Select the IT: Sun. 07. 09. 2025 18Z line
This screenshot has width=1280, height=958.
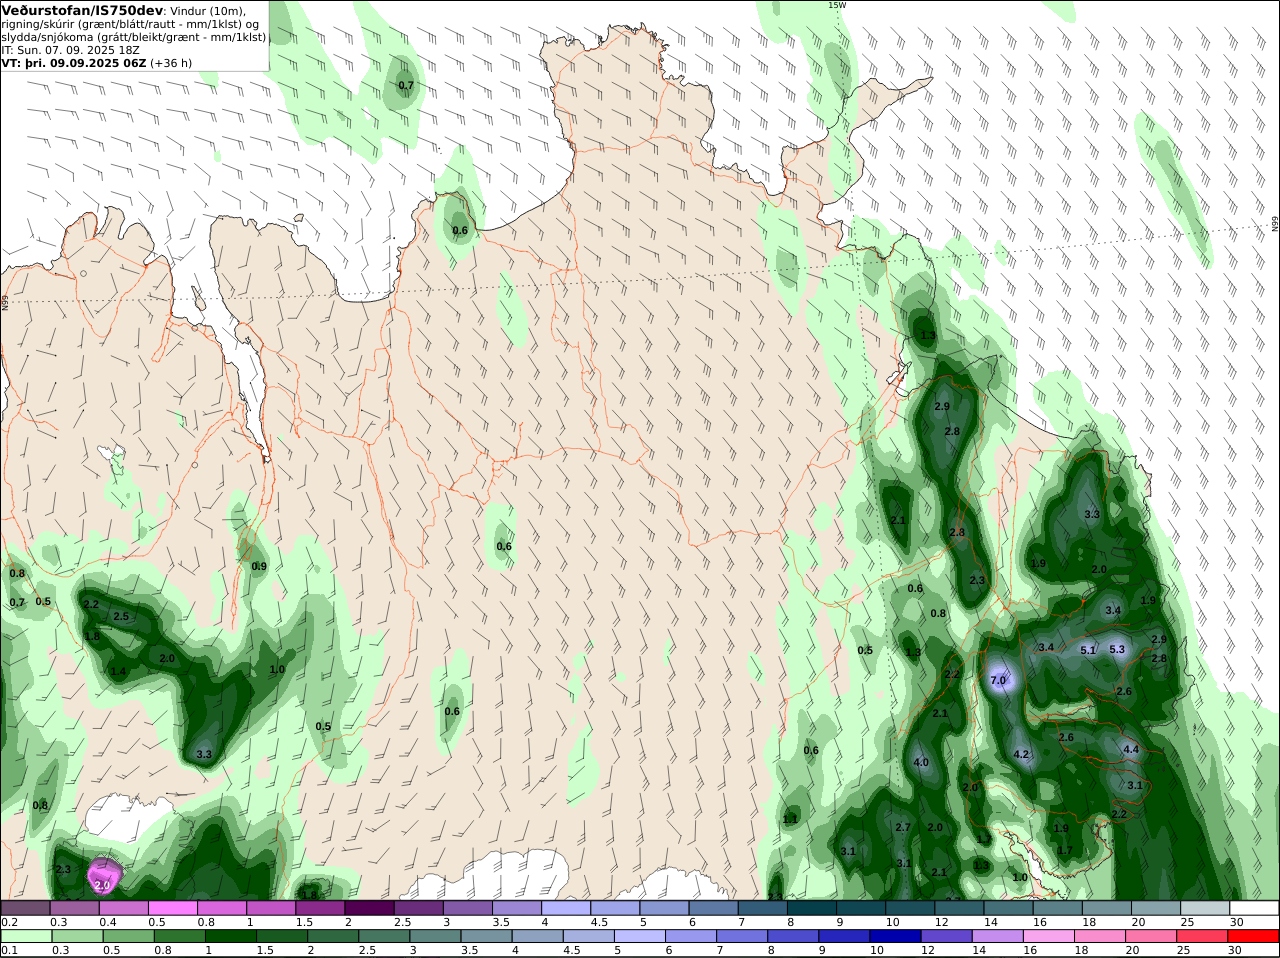[x=70, y=49]
